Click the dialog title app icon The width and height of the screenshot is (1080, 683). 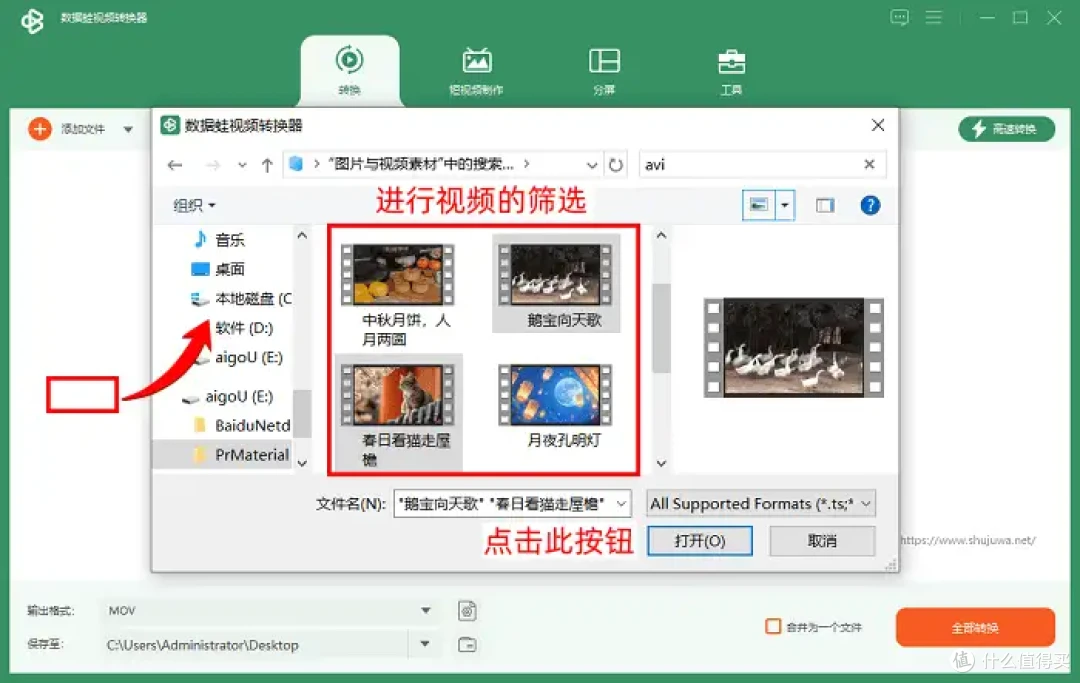coord(170,125)
